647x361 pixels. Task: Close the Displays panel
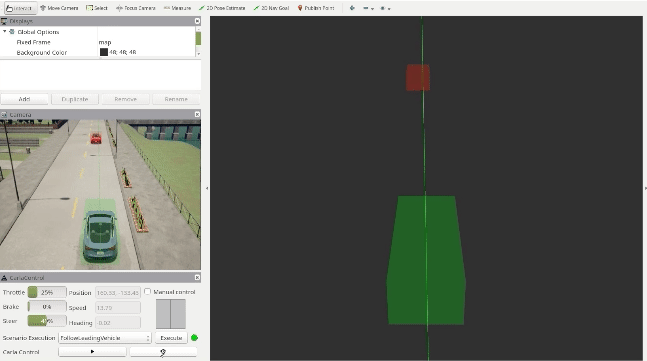click(197, 21)
